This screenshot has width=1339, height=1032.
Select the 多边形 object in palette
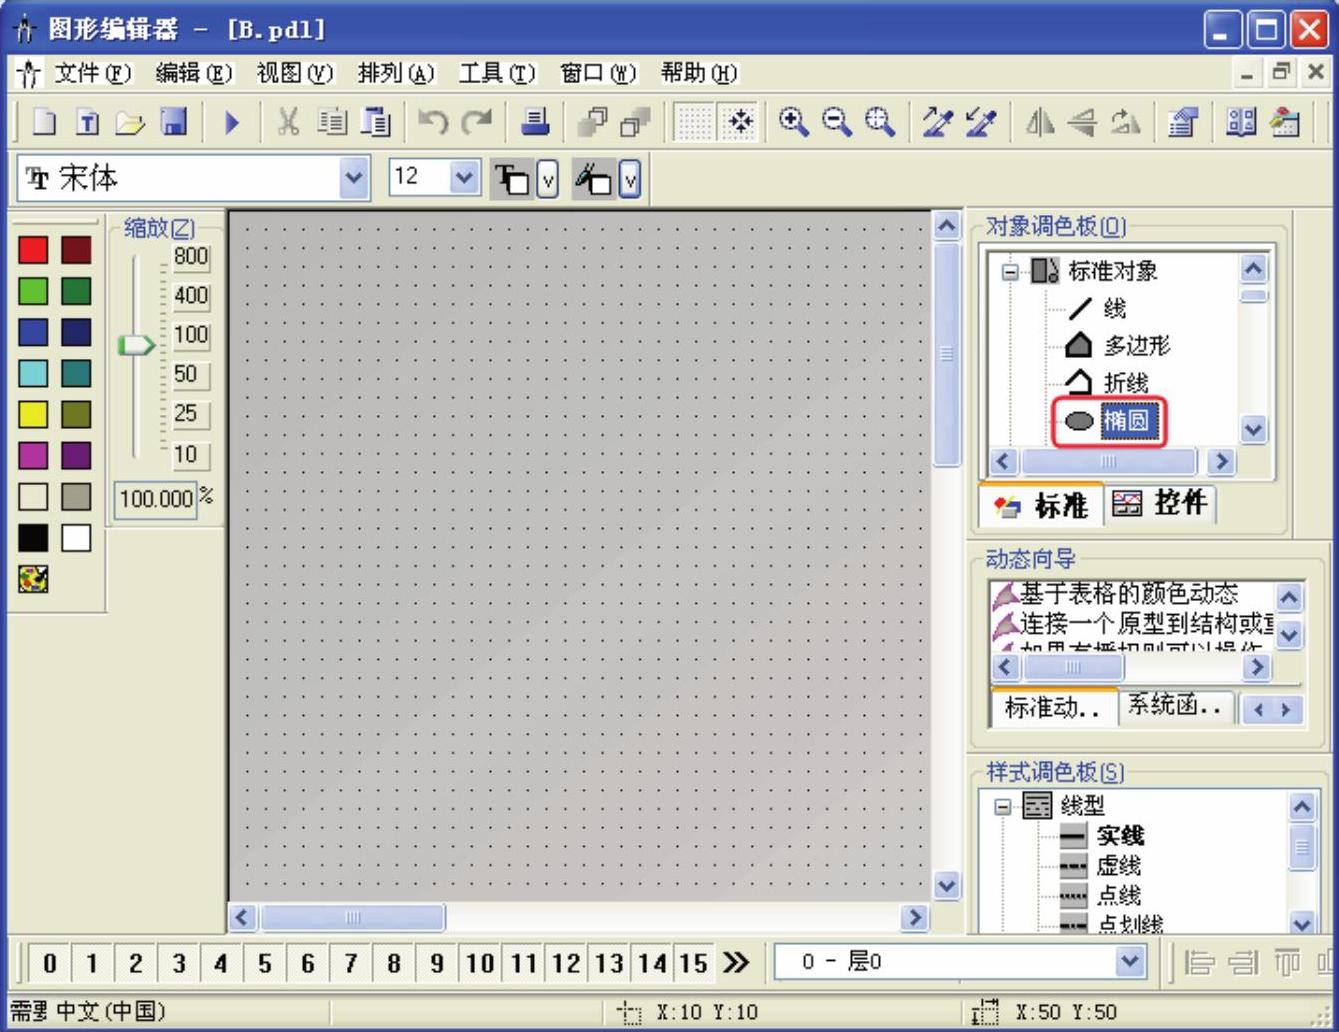[1136, 346]
